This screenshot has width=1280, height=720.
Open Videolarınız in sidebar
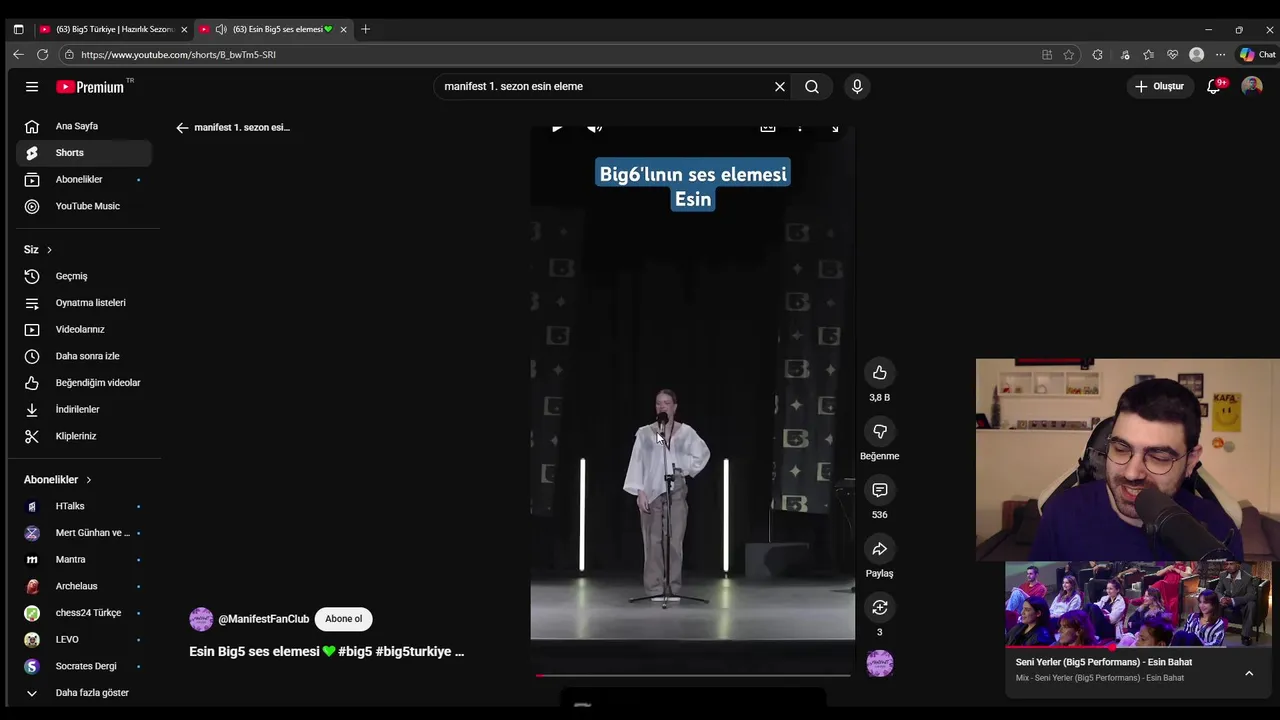point(84,330)
